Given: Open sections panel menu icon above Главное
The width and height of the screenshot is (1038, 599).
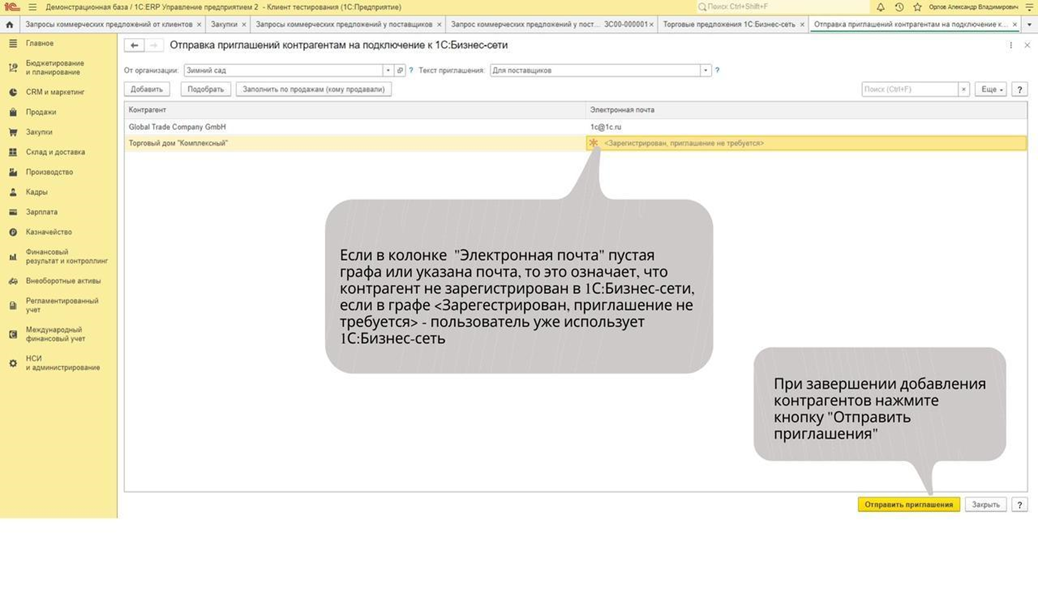Looking at the screenshot, I should [x=13, y=43].
